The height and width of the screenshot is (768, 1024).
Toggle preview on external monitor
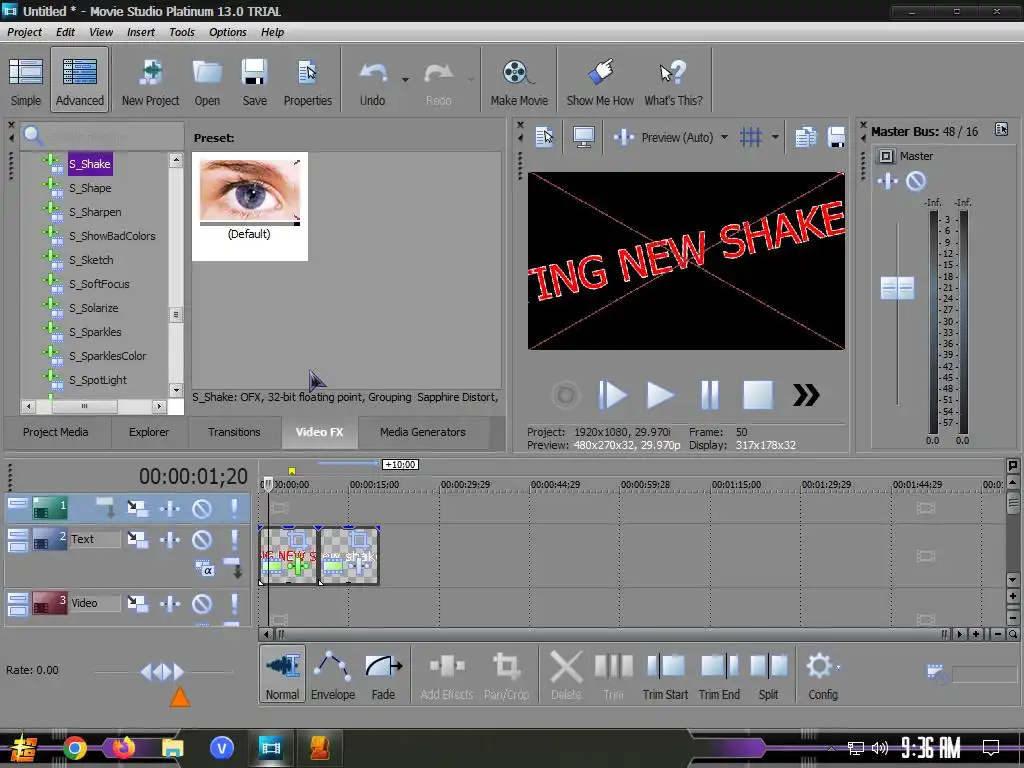[583, 137]
